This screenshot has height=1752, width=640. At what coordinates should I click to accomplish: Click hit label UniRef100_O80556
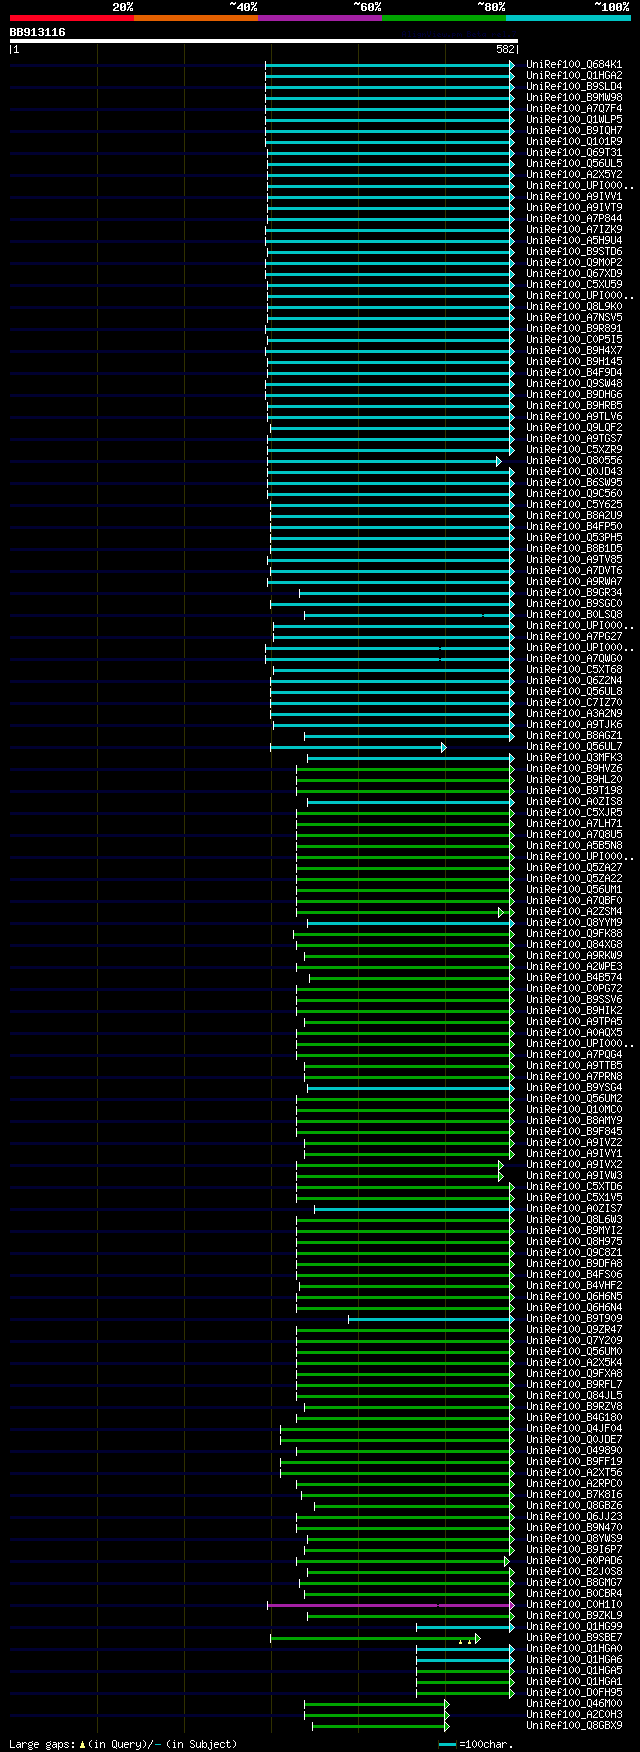pos(574,461)
